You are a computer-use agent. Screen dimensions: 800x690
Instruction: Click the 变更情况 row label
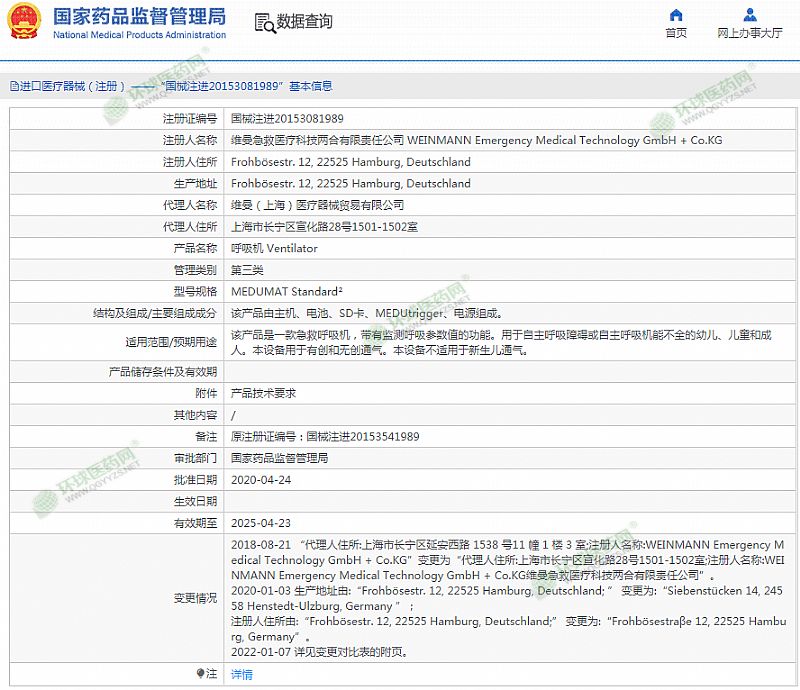pyautogui.click(x=195, y=598)
